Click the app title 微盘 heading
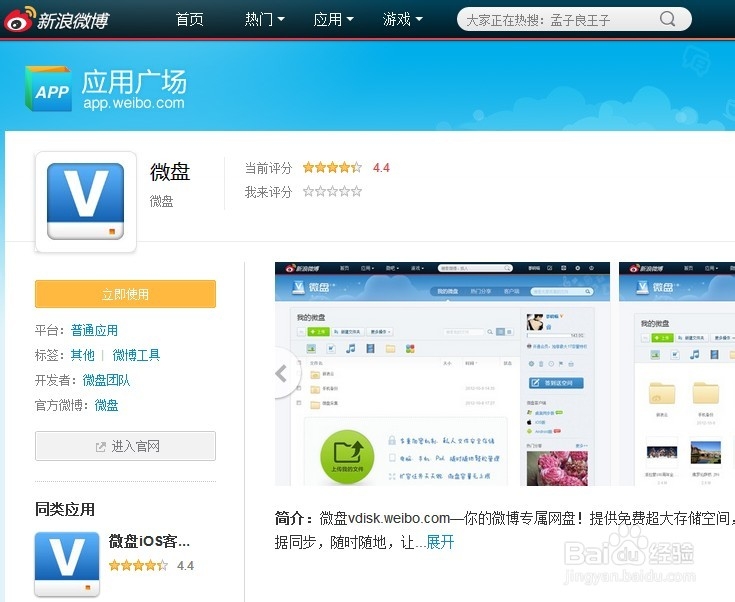 [x=170, y=172]
